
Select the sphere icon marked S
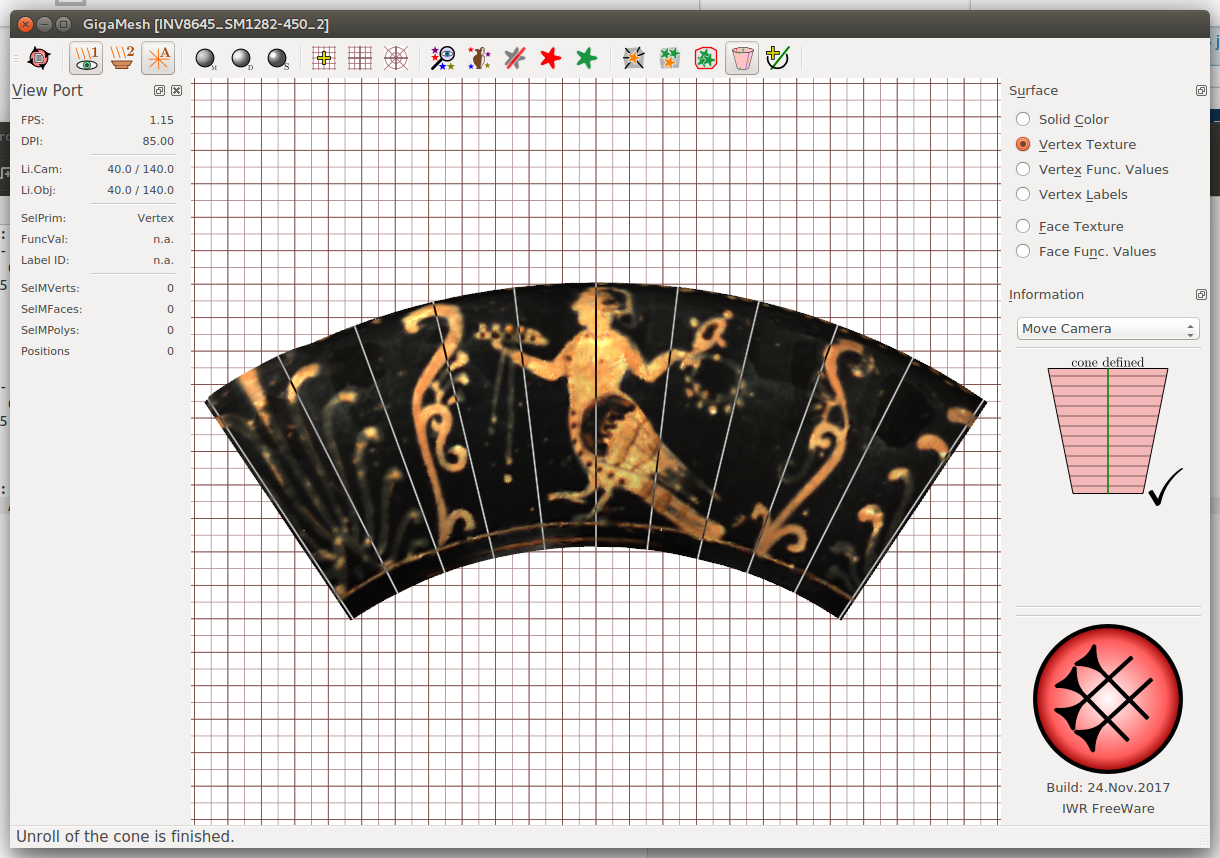coord(278,59)
